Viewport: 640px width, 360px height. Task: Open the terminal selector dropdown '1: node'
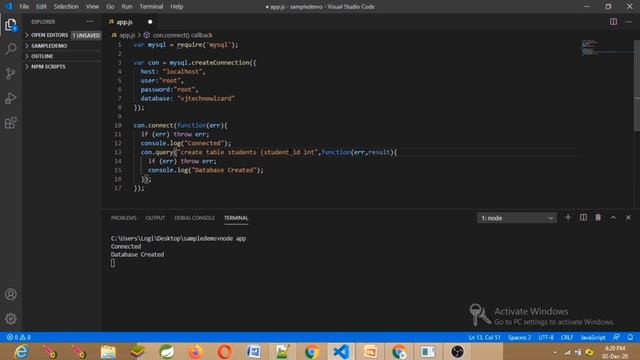pyautogui.click(x=516, y=218)
